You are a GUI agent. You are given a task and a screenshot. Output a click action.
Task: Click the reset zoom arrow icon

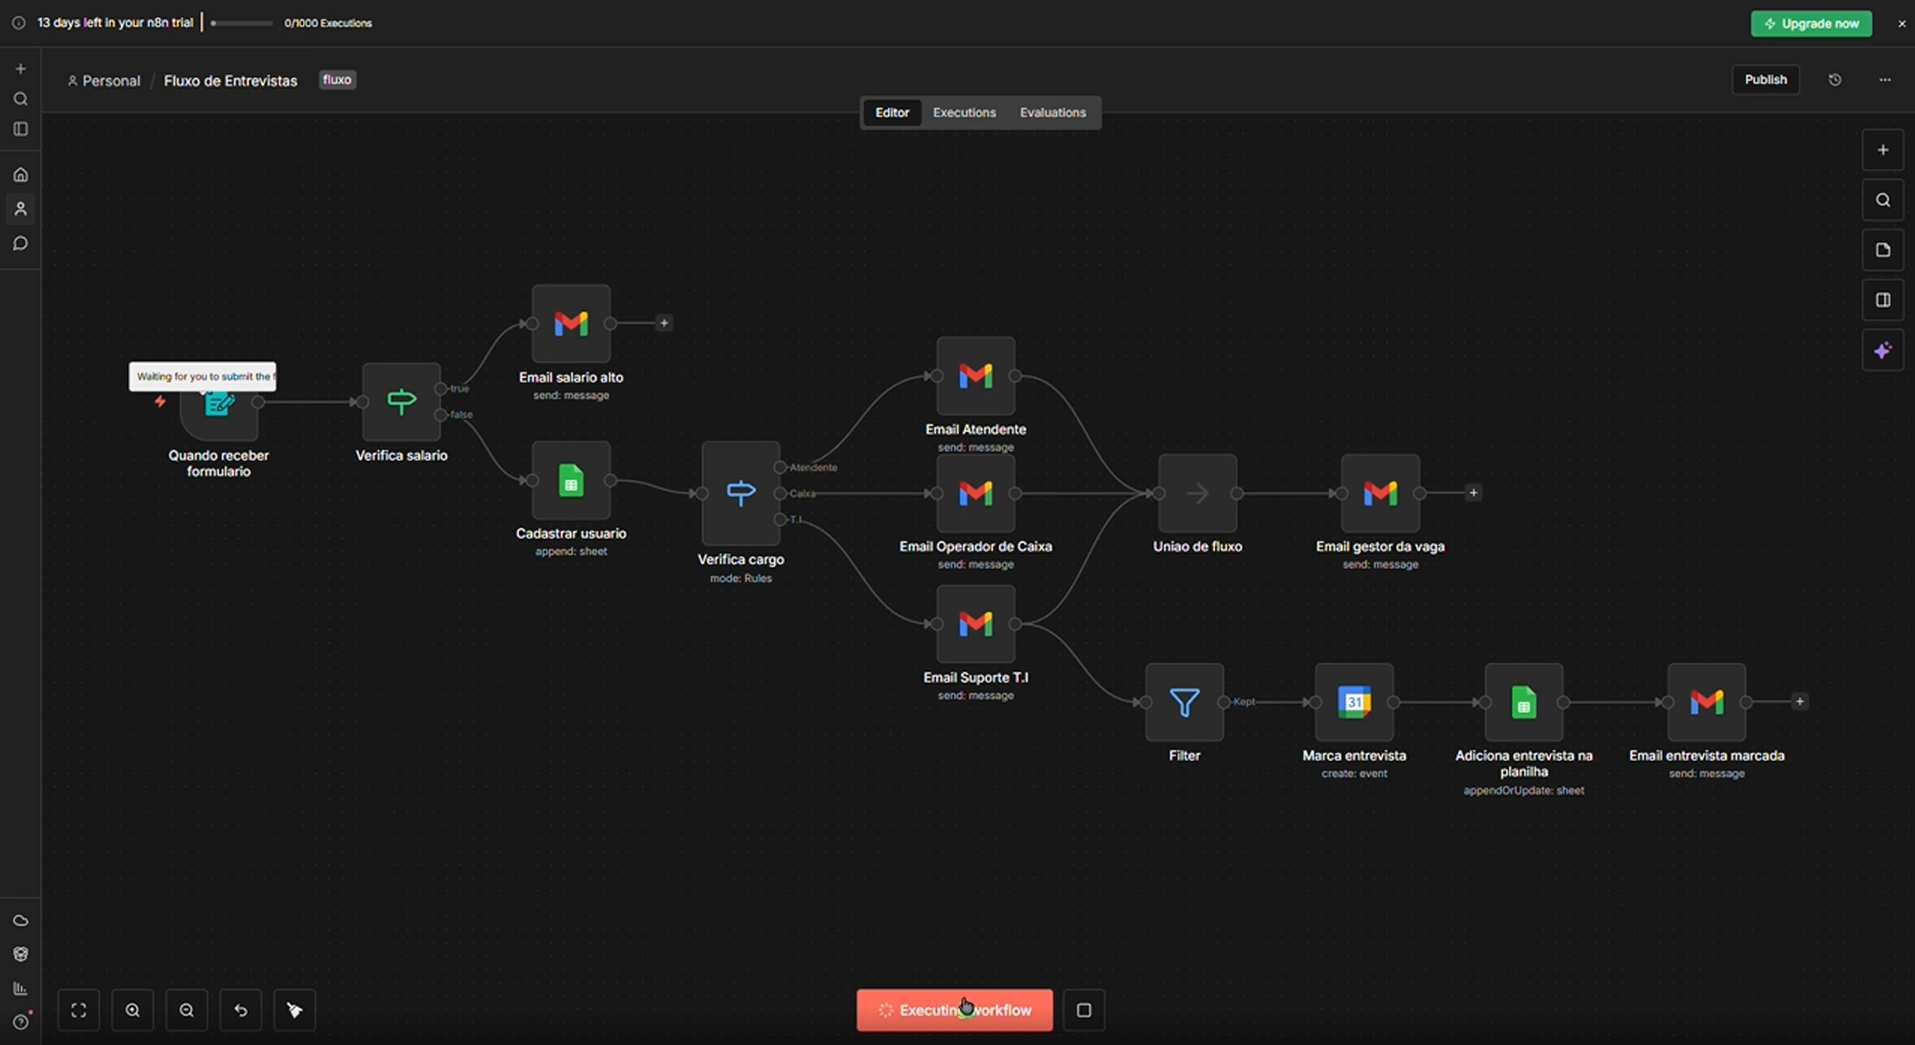(241, 1010)
